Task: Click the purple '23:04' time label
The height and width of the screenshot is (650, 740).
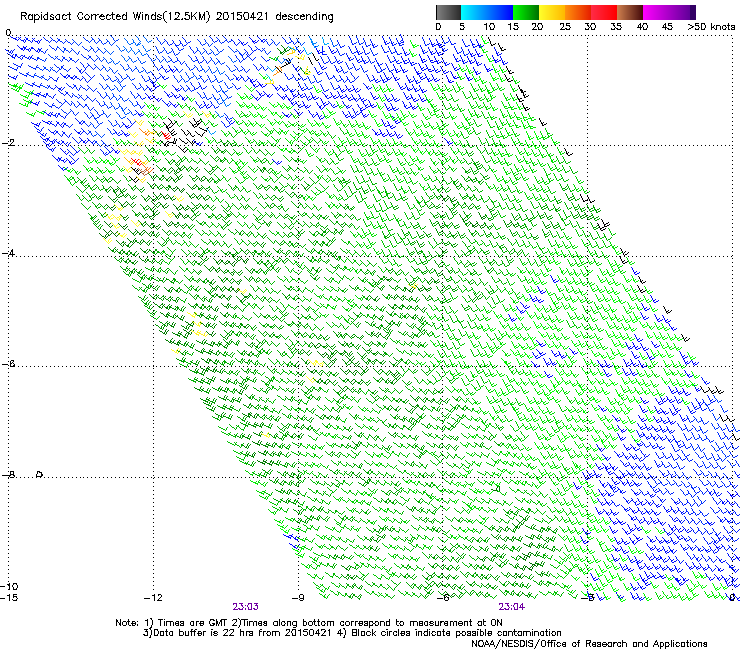Action: click(x=512, y=607)
